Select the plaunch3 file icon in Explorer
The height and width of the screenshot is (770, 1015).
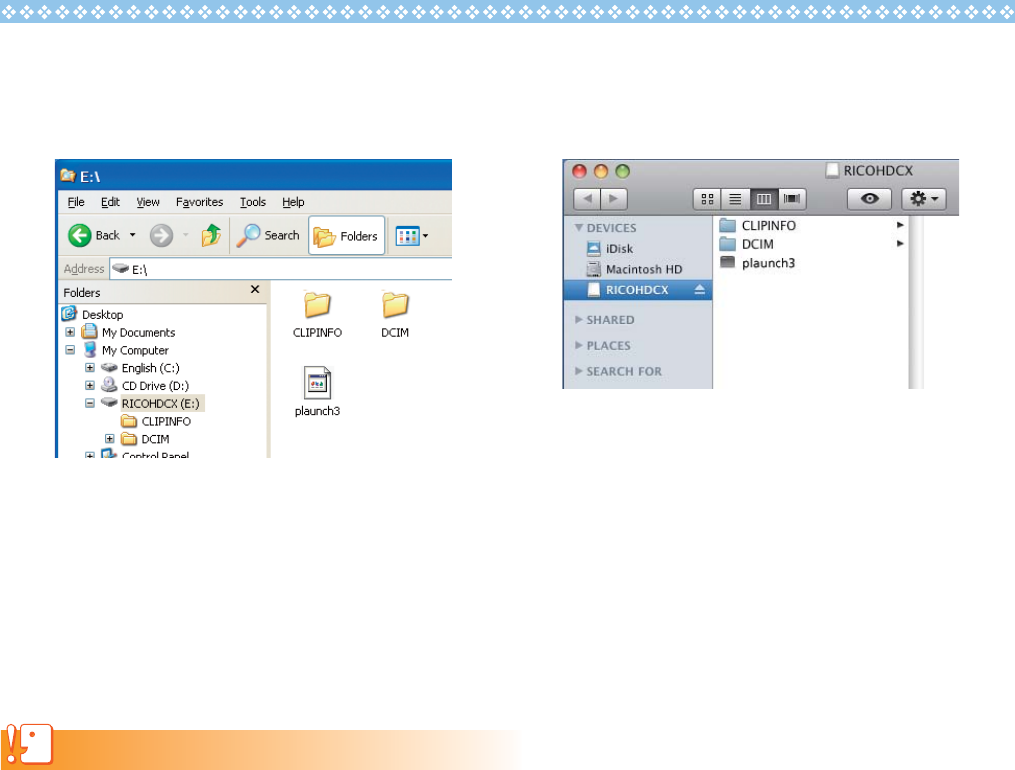(x=317, y=391)
